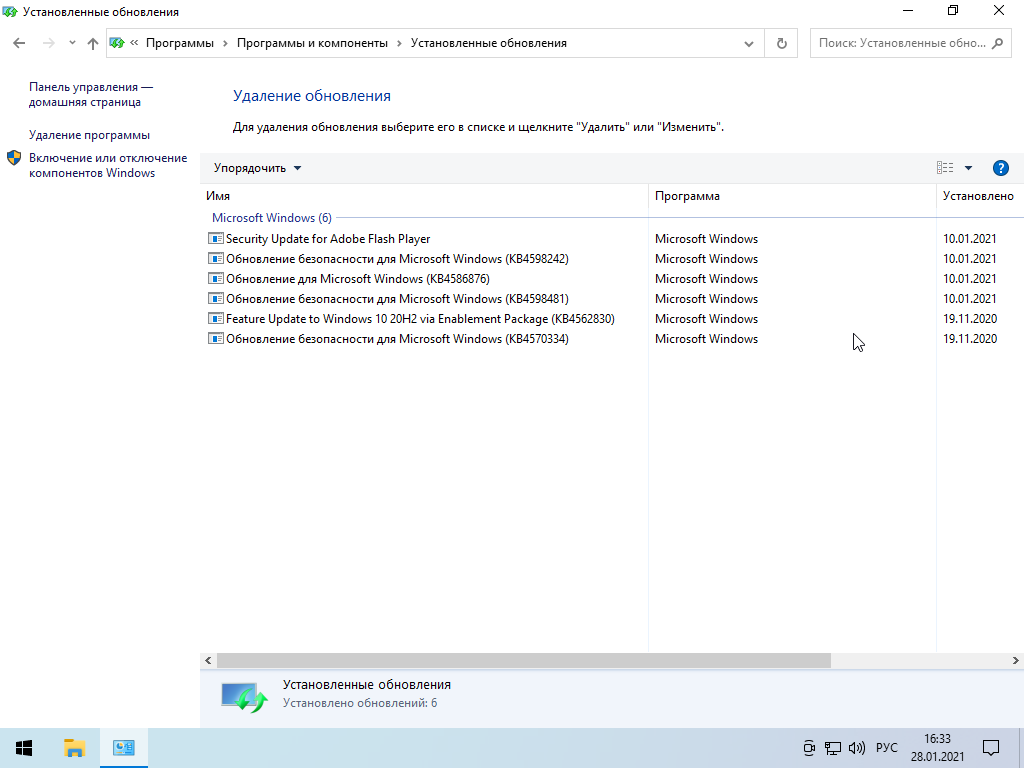Open the clock showing 16:33

click(937, 748)
